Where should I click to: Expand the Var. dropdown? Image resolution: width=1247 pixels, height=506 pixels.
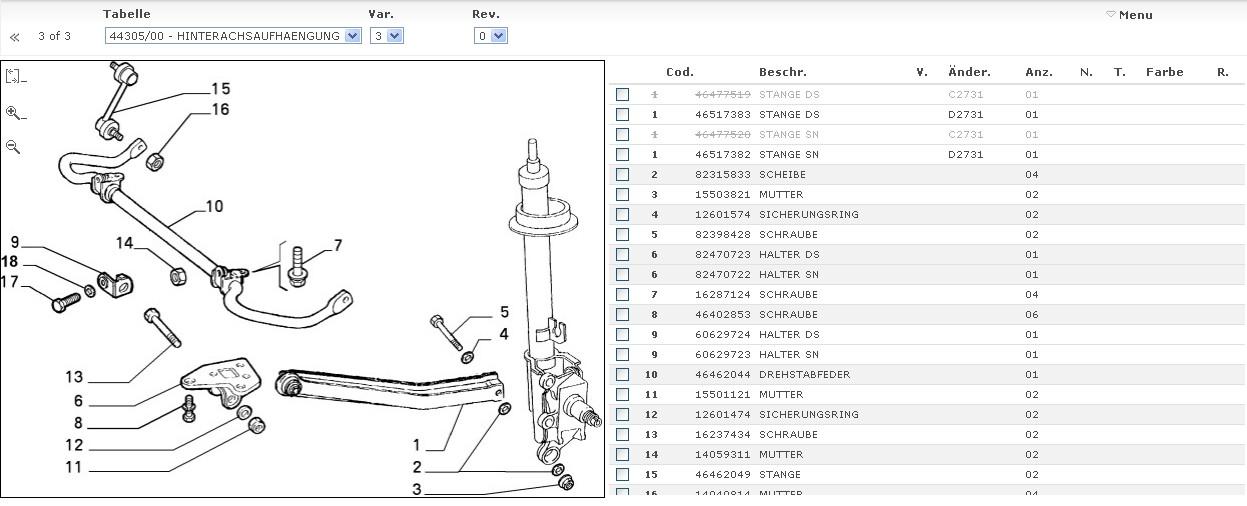point(386,36)
